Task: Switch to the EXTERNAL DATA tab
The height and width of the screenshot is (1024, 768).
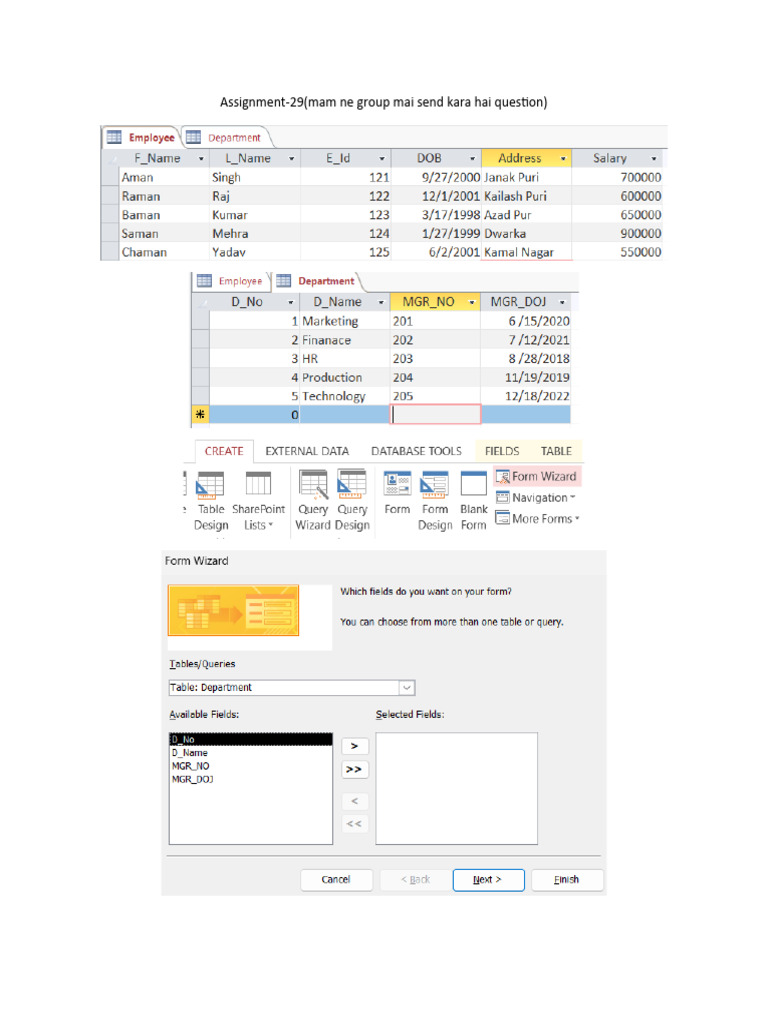Action: (307, 451)
